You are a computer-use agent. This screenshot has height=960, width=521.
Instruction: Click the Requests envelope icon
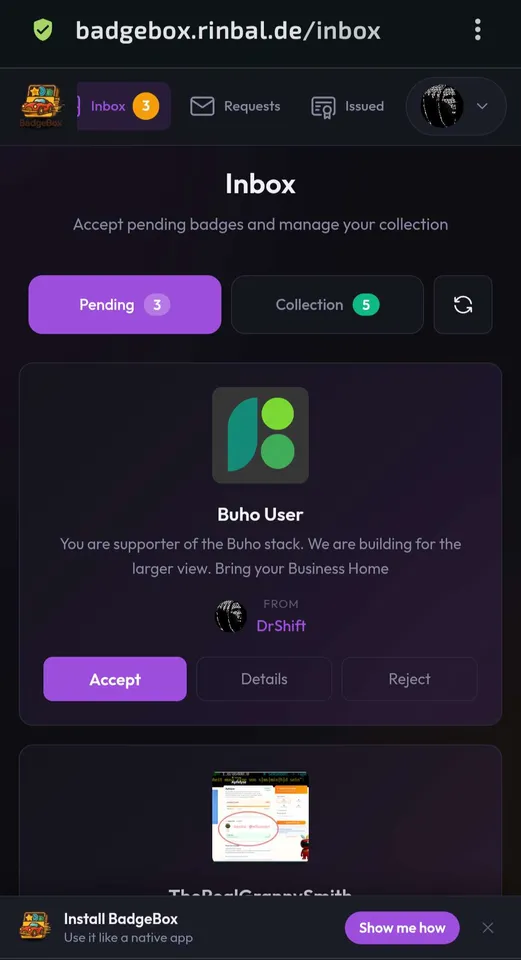point(202,107)
